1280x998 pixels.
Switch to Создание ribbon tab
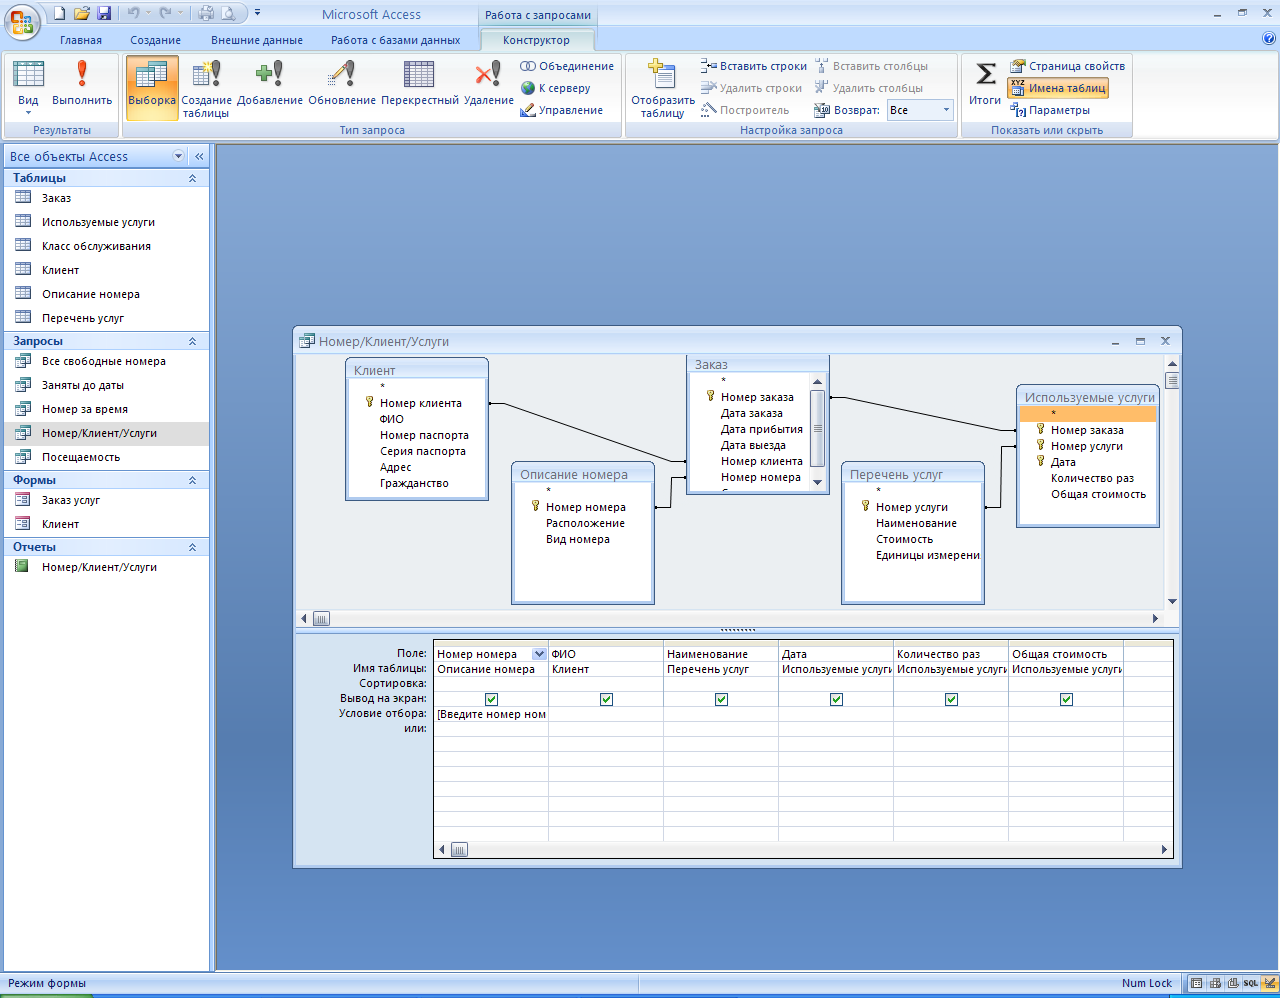(x=156, y=40)
